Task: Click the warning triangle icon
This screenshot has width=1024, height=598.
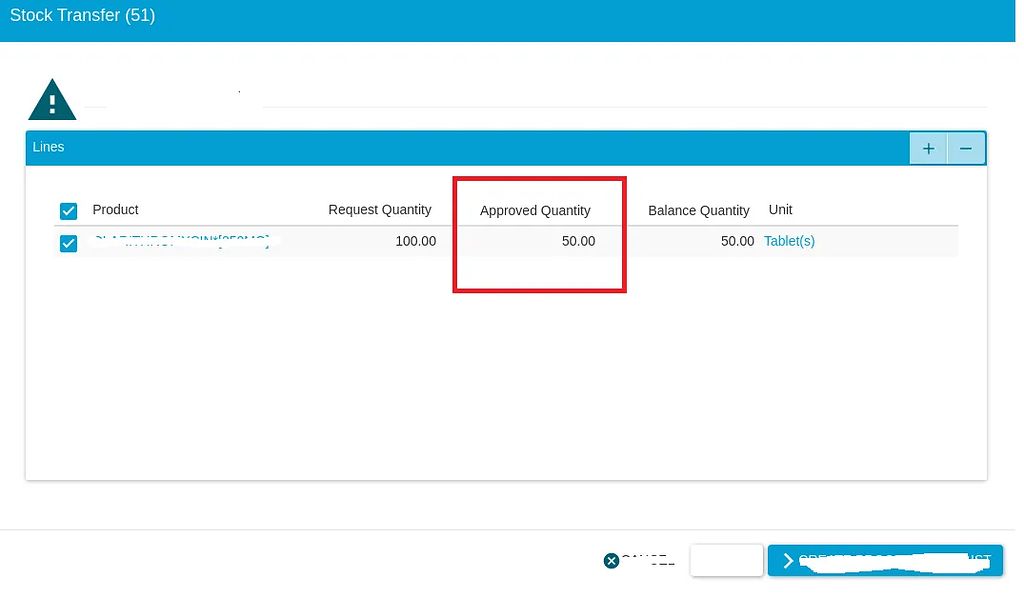Action: tap(52, 100)
